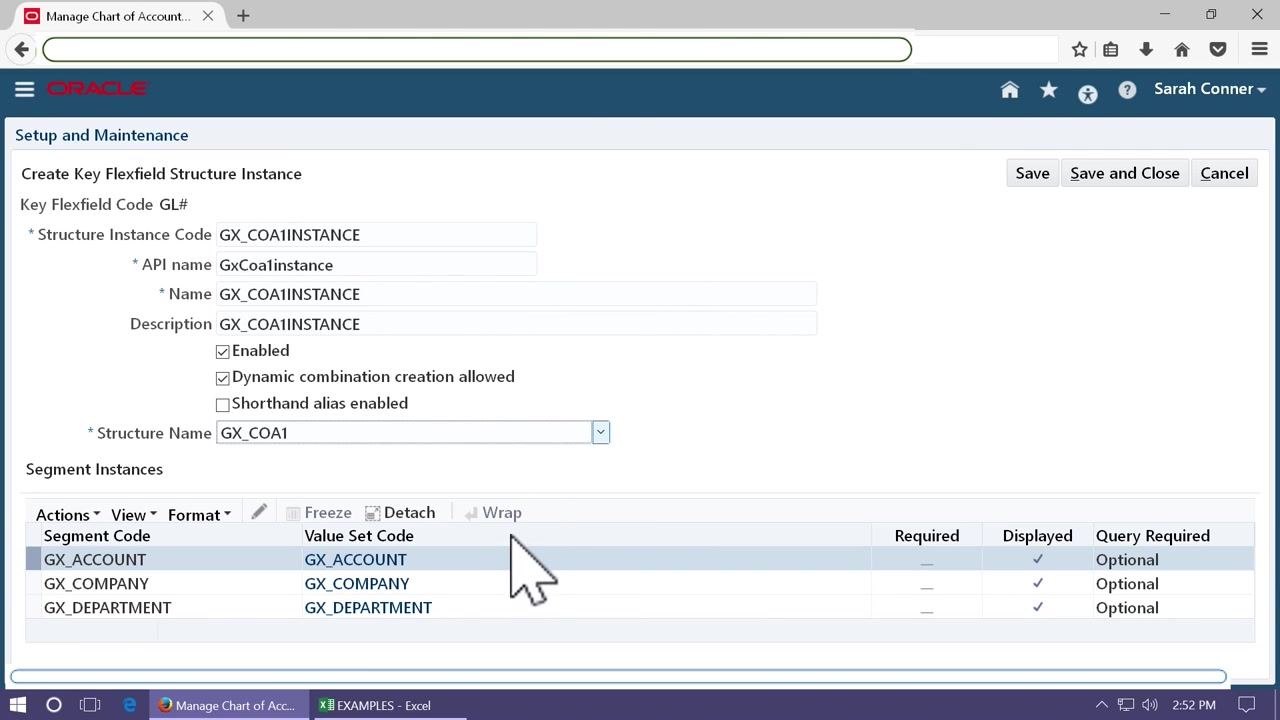Edit segment instance with pencil icon
The height and width of the screenshot is (720, 1280).
259,512
